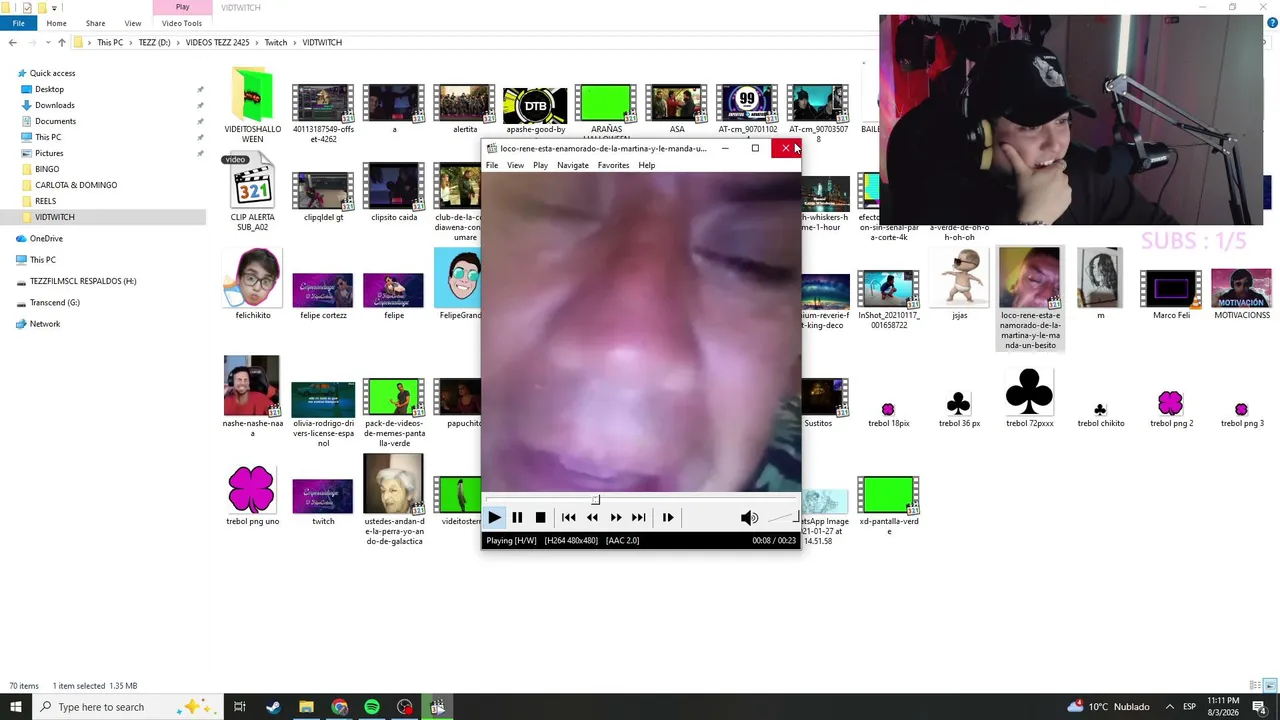The image size is (1280, 720).
Task: Go up one folder level in Explorer
Action: (62, 42)
